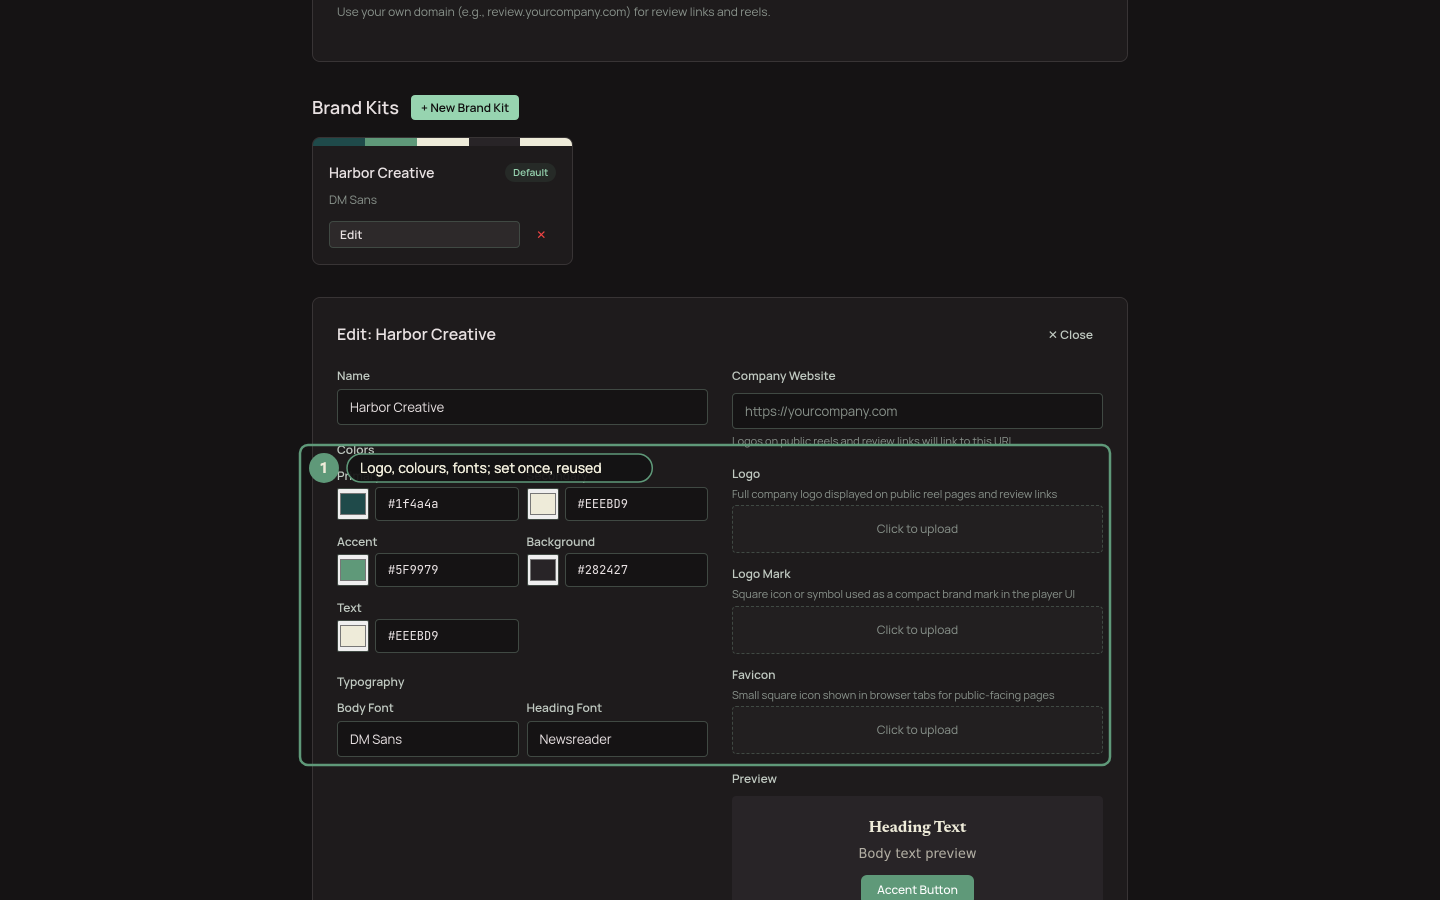Upload a Favicon via Click to upload

point(917,730)
